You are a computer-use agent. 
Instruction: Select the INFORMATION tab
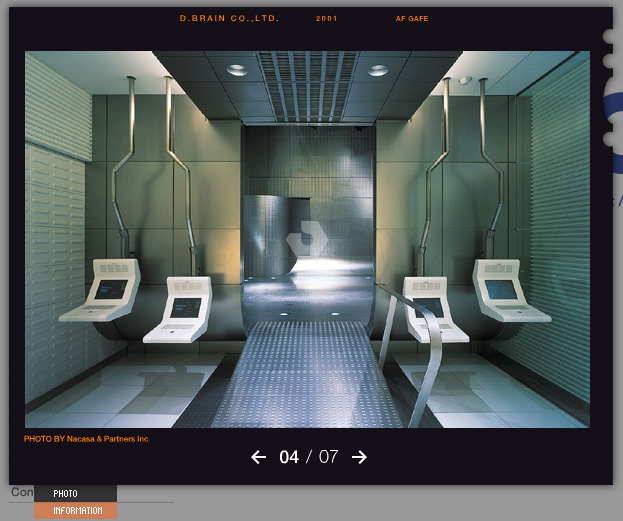click(75, 511)
